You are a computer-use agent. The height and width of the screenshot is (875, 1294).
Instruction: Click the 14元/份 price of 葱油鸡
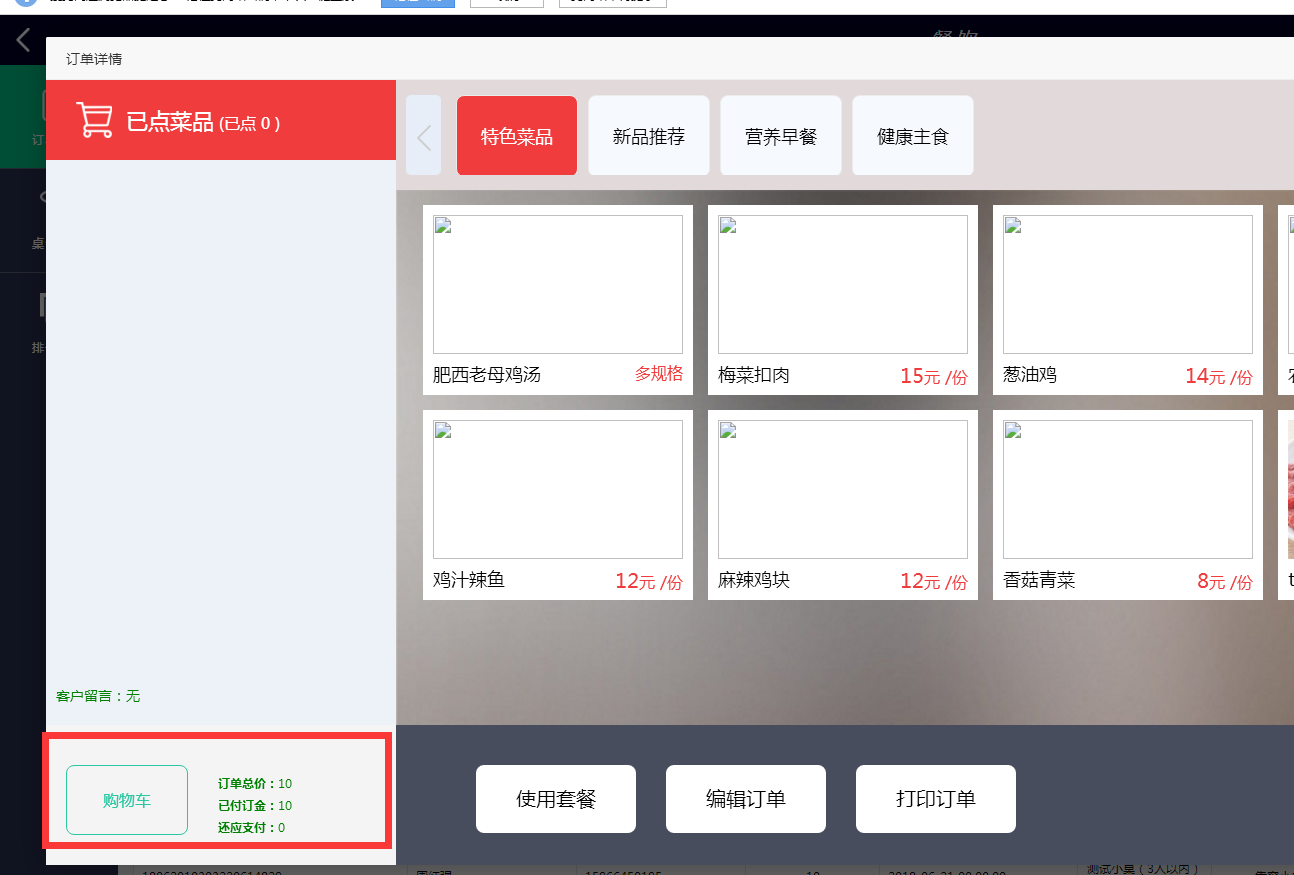click(x=1219, y=377)
